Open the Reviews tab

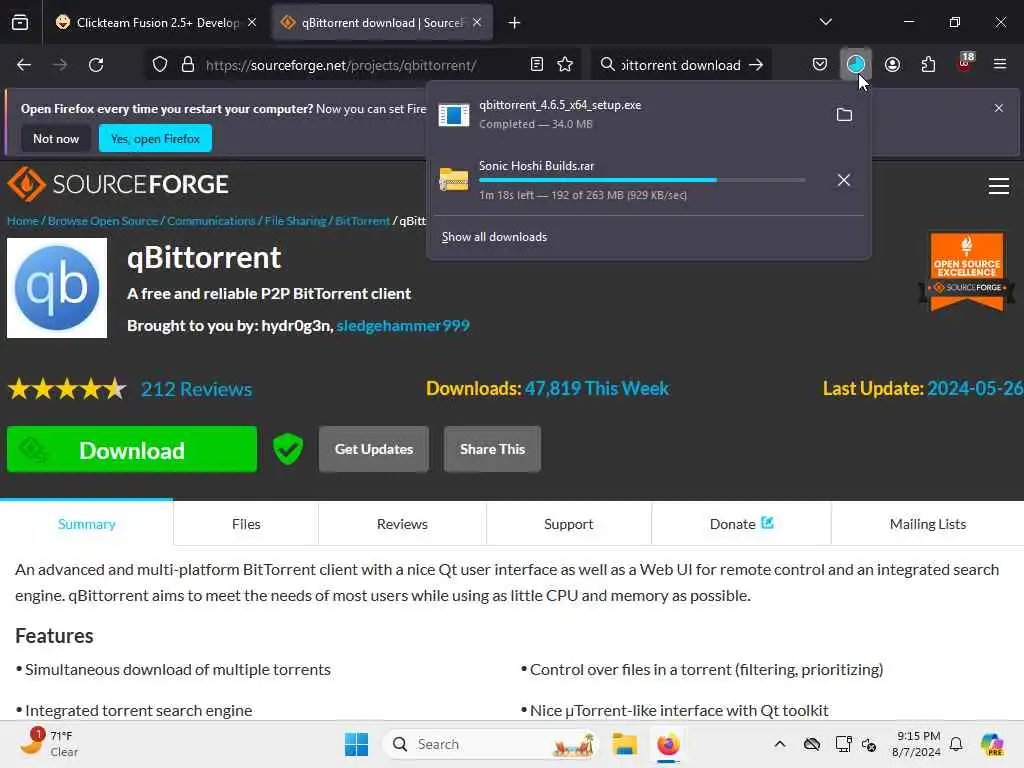(x=402, y=524)
